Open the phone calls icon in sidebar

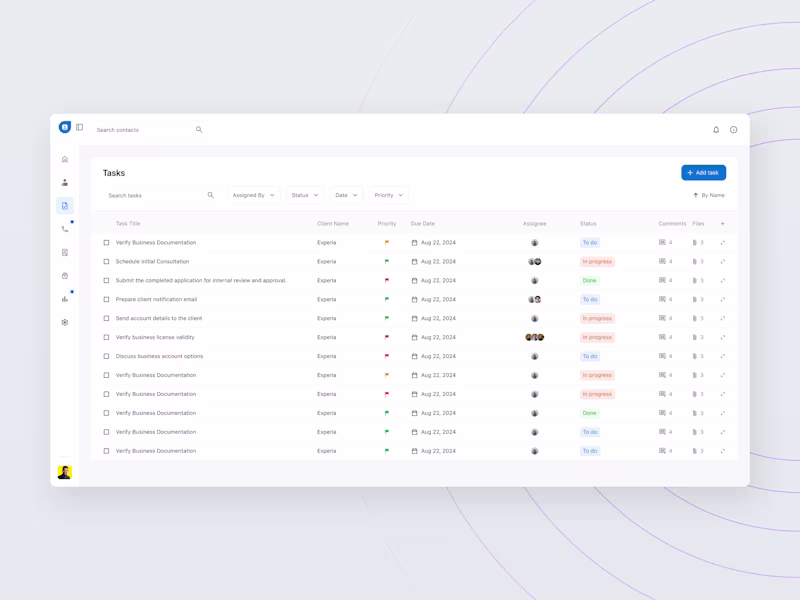[x=65, y=229]
